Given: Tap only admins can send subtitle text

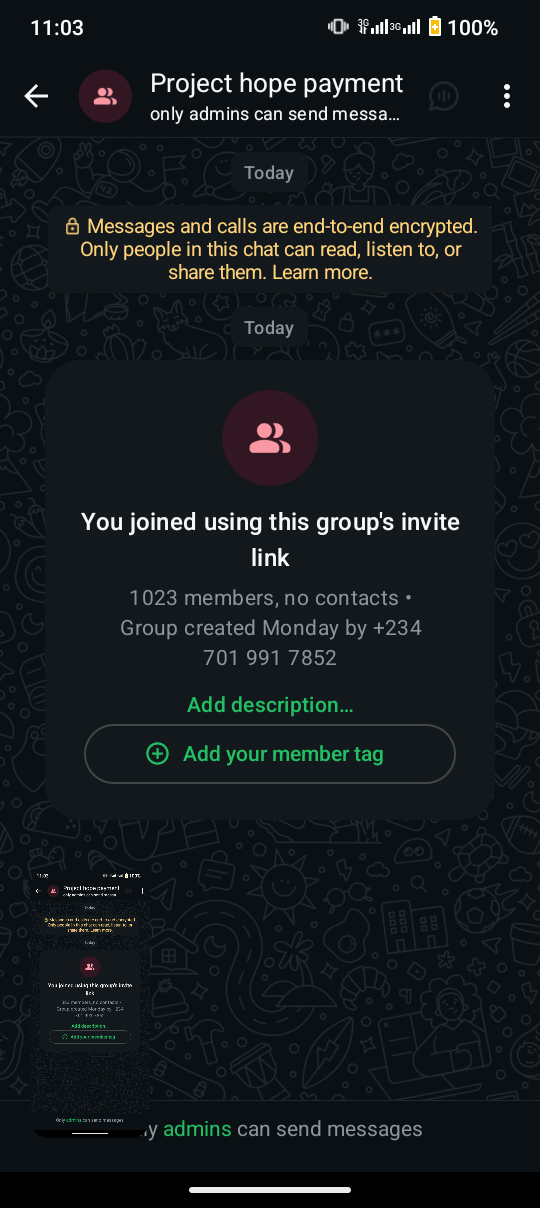Looking at the screenshot, I should click(x=275, y=114).
